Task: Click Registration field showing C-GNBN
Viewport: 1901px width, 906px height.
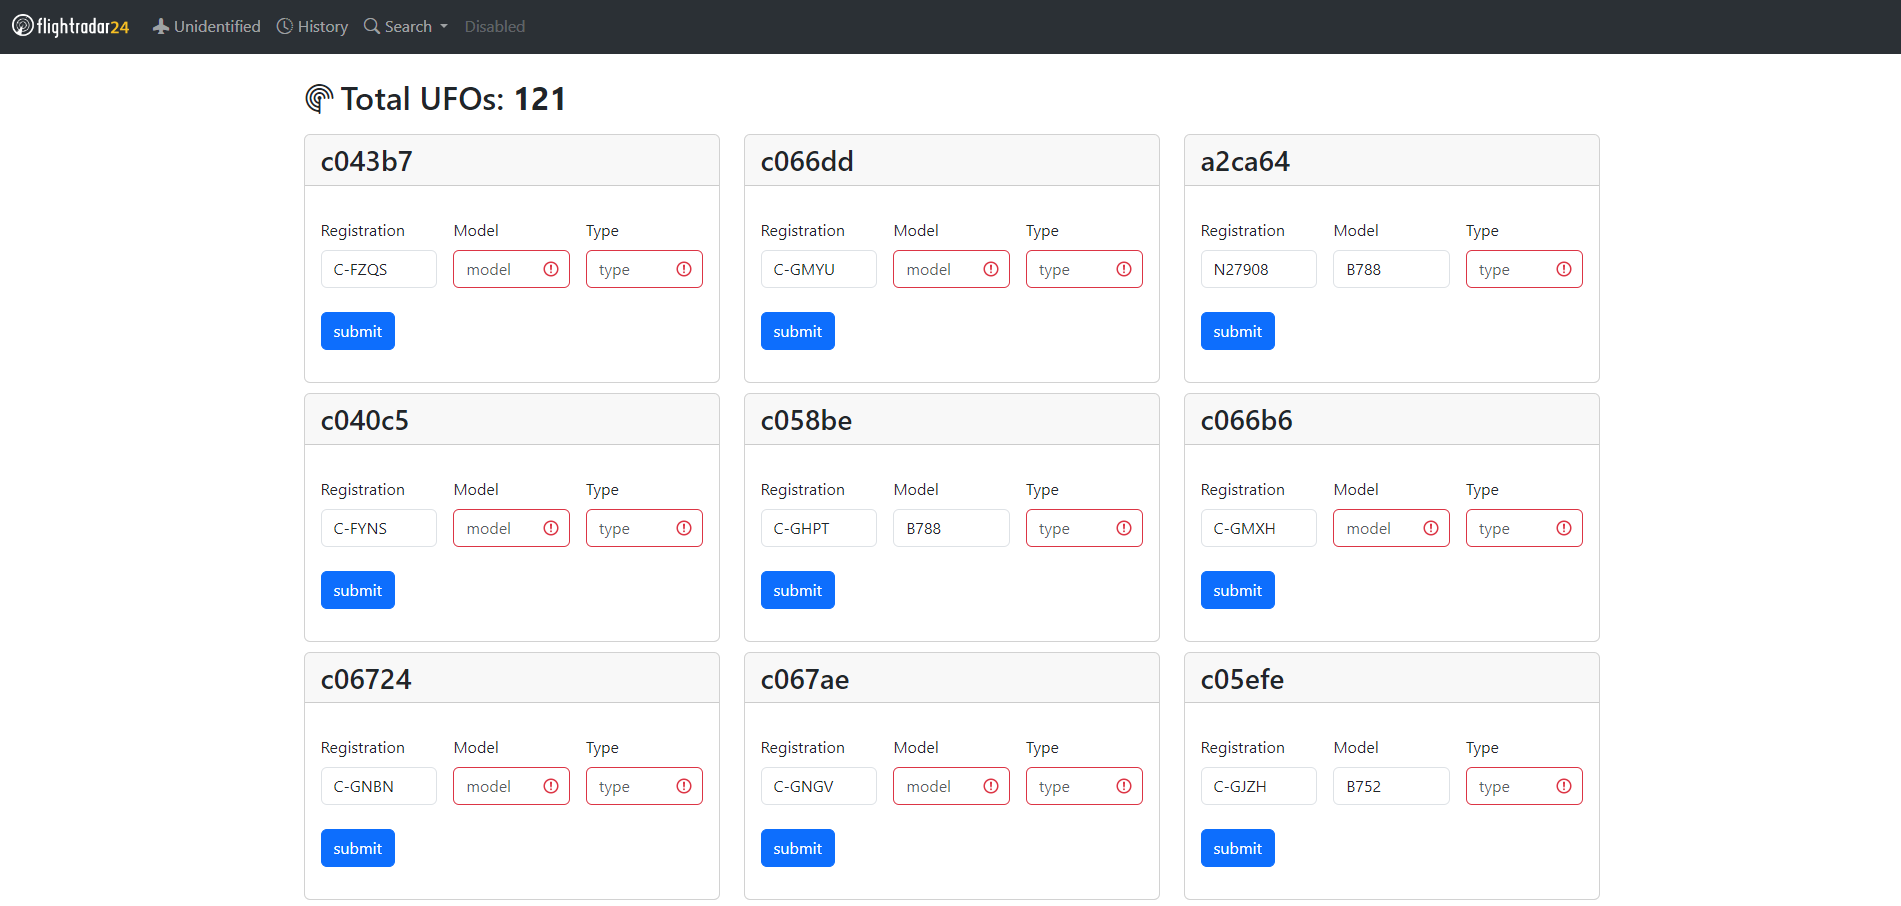Action: pos(379,786)
